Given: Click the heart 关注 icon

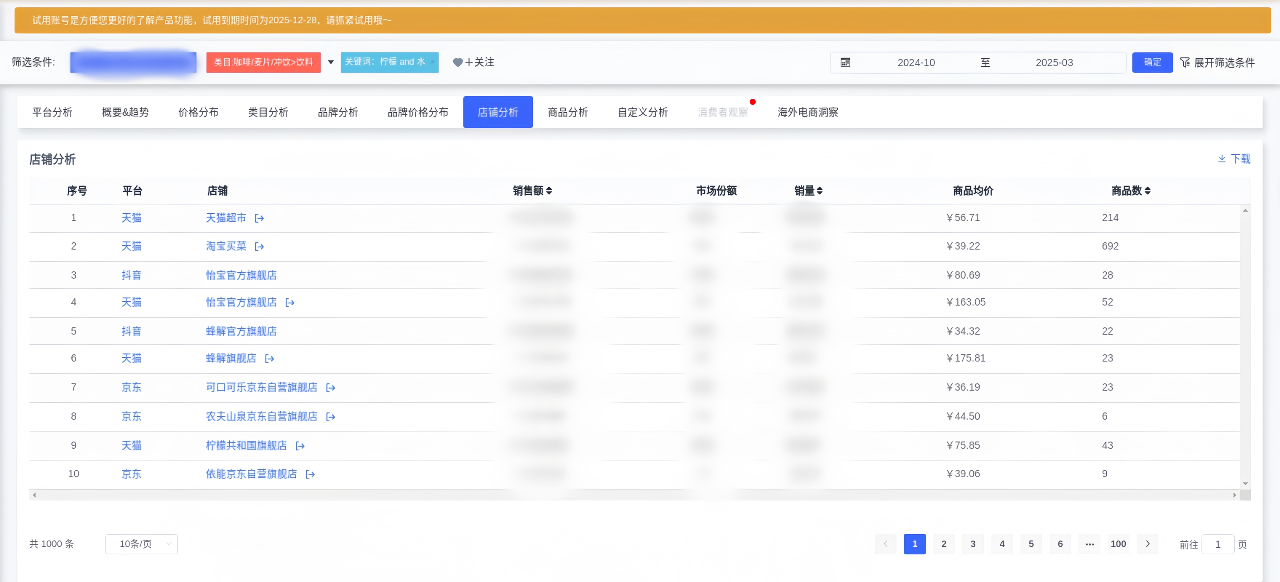Looking at the screenshot, I should point(458,62).
